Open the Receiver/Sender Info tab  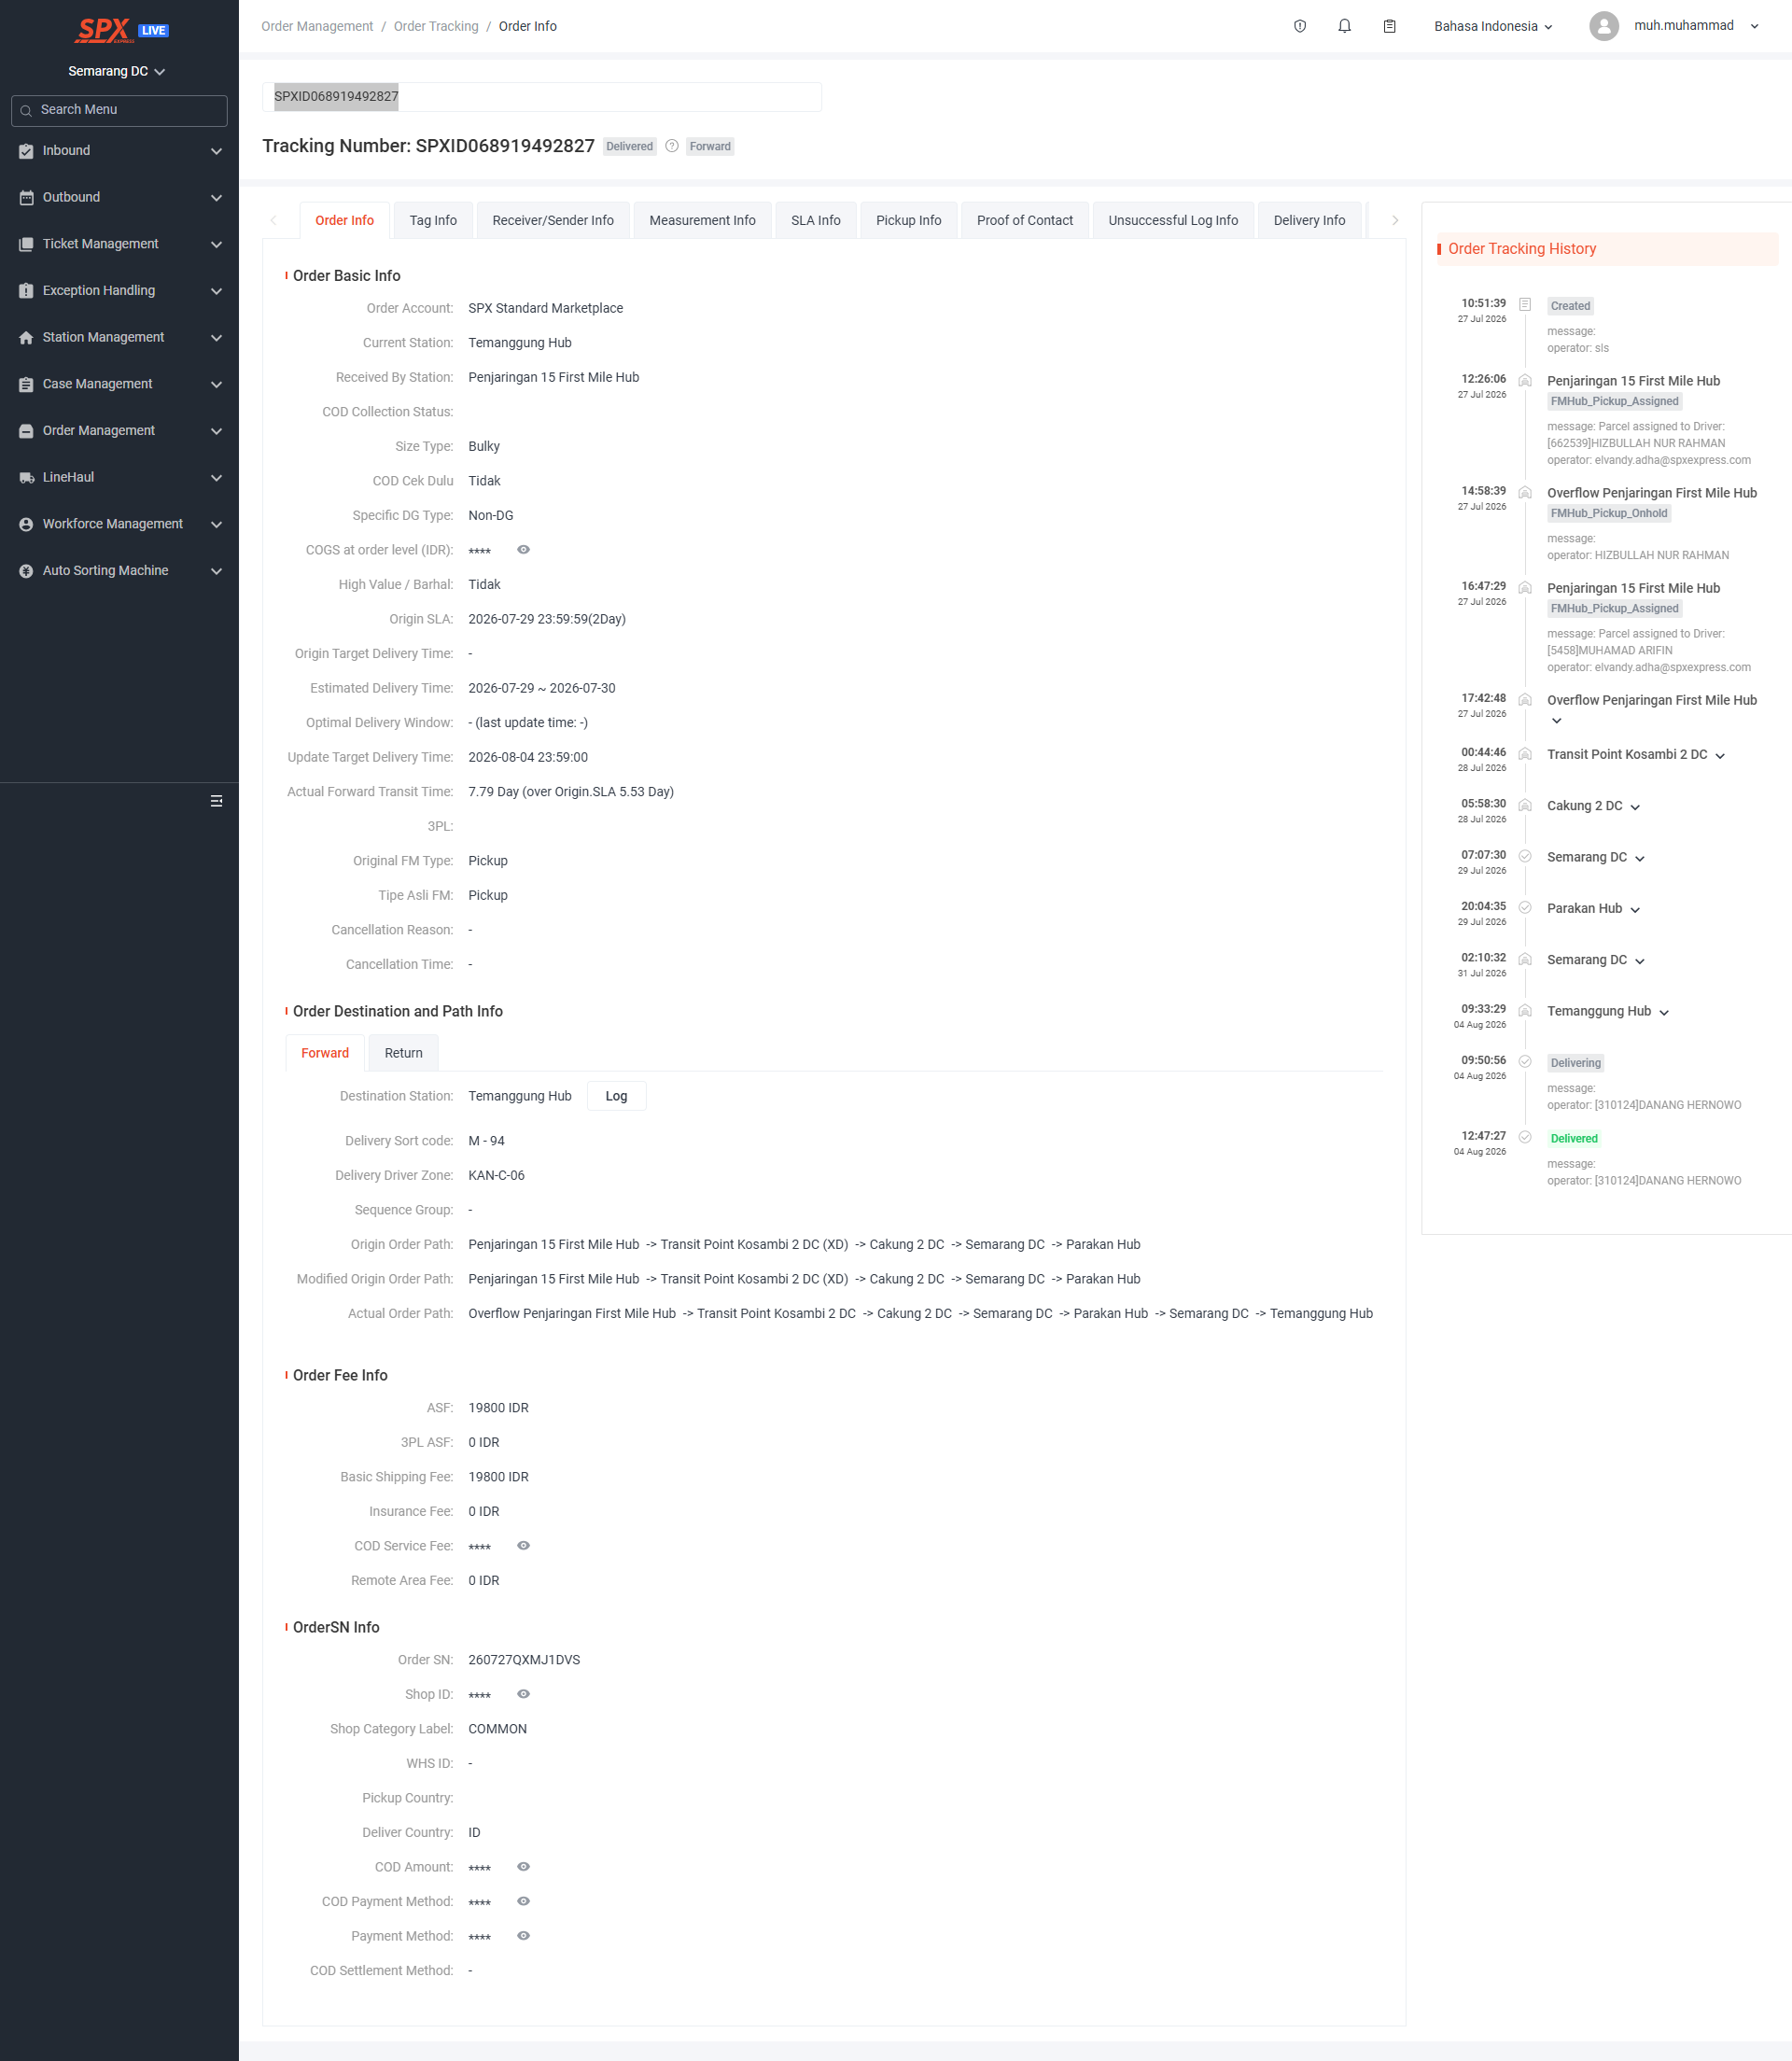pos(553,220)
